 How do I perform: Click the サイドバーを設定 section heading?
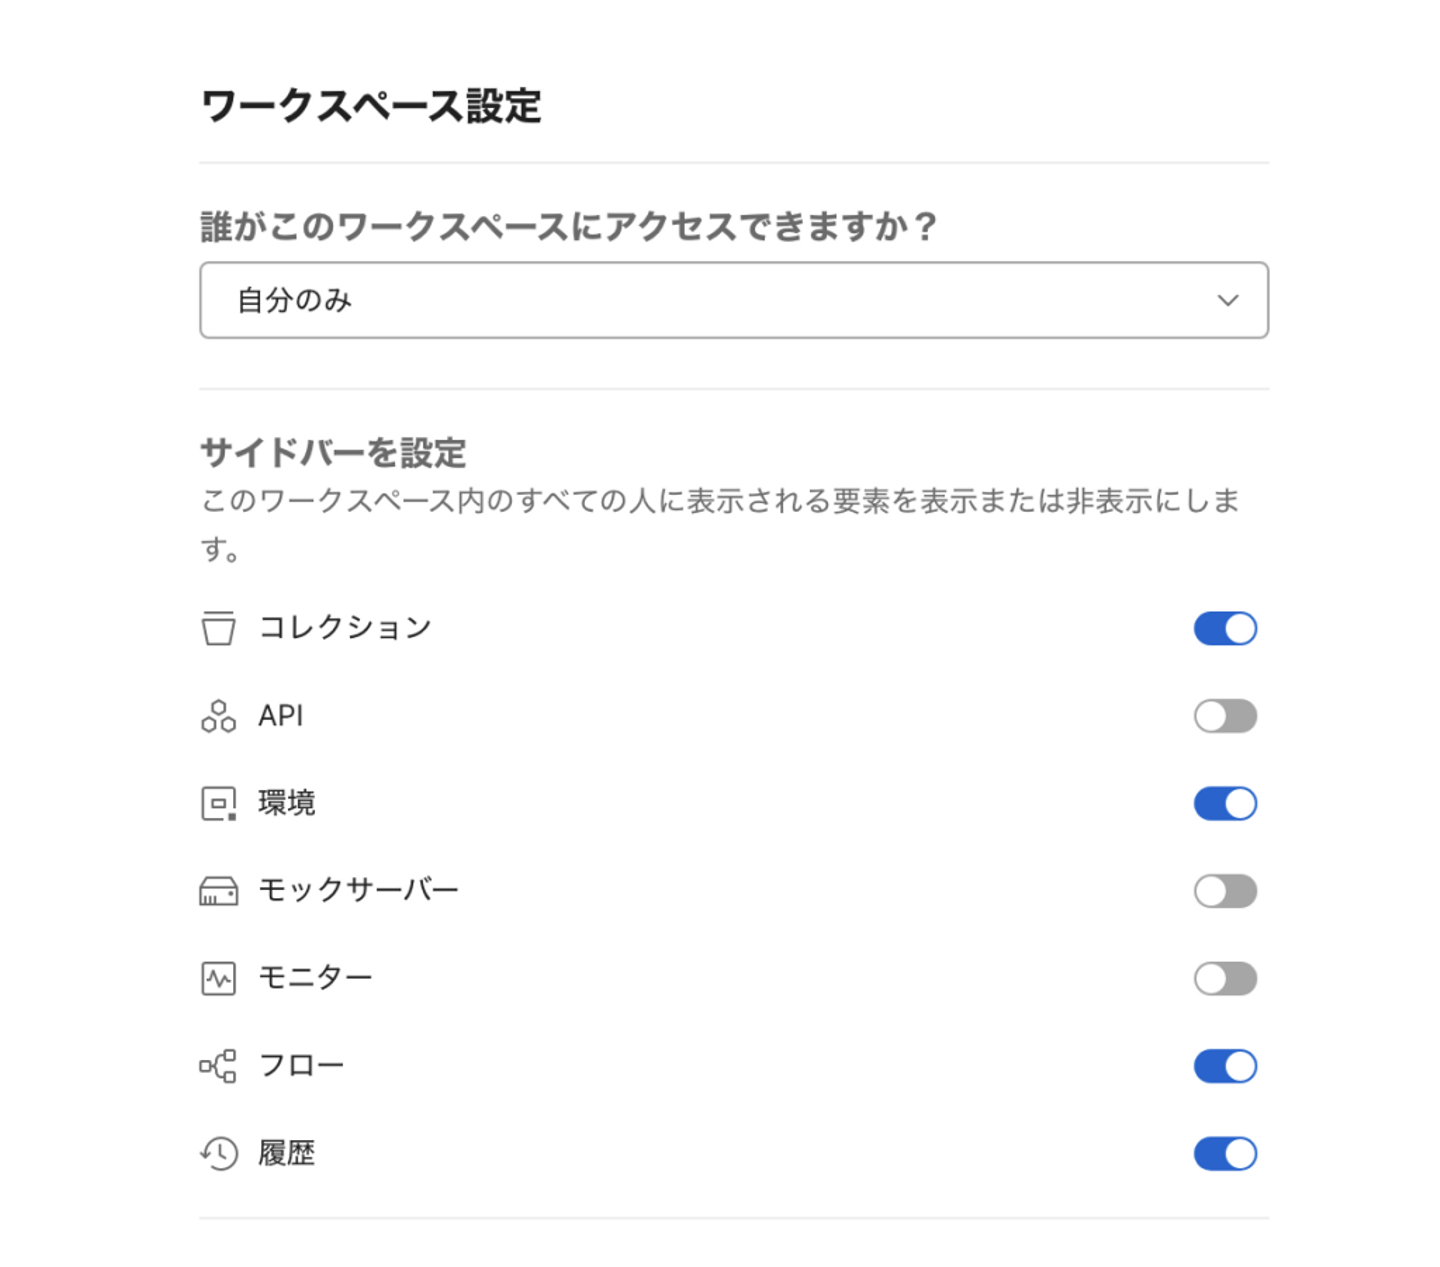pyautogui.click(x=333, y=453)
